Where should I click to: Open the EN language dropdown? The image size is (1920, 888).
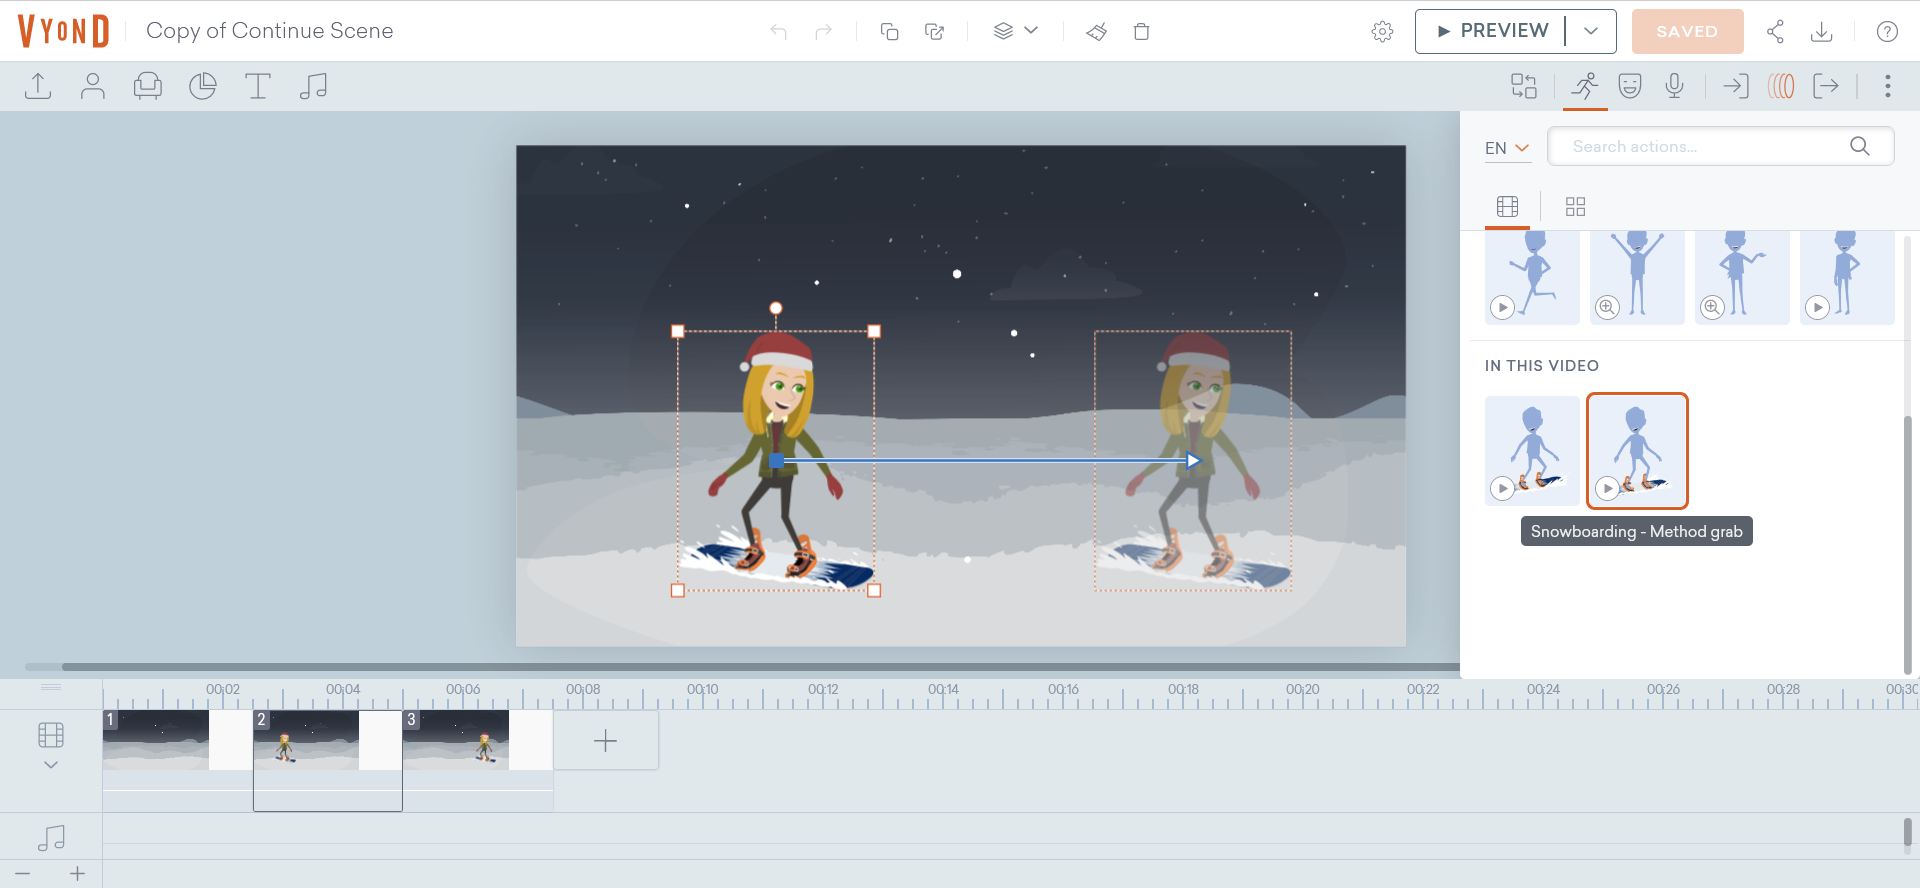(x=1507, y=148)
